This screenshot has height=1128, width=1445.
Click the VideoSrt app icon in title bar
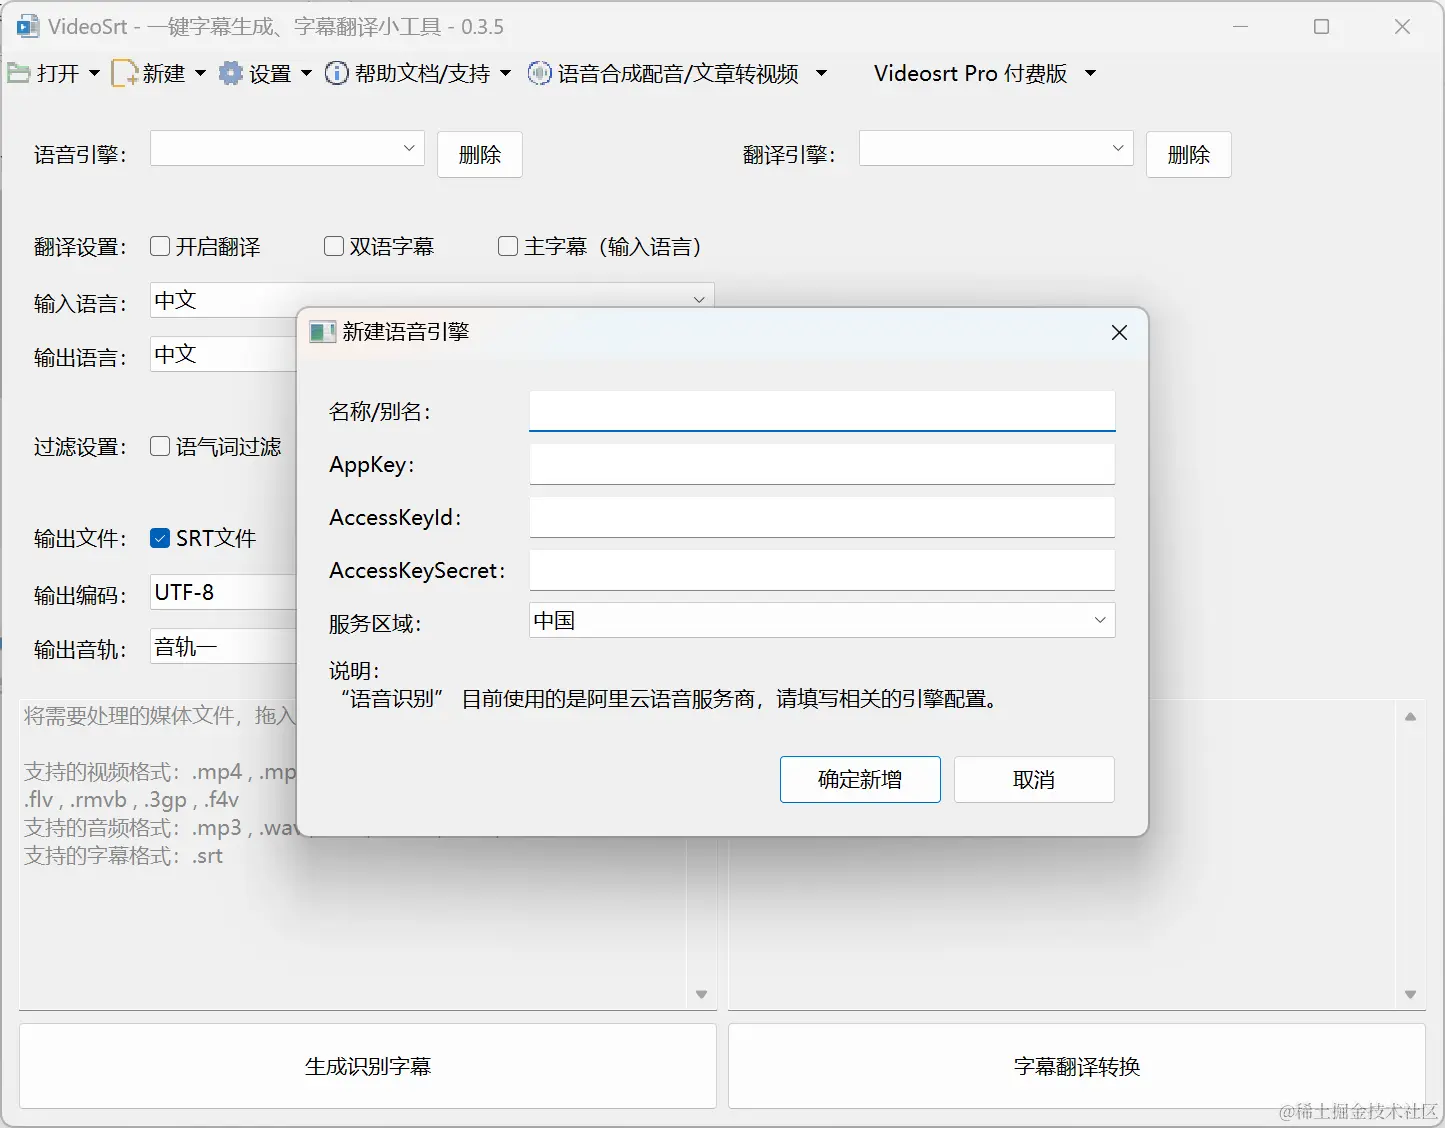pyautogui.click(x=28, y=27)
